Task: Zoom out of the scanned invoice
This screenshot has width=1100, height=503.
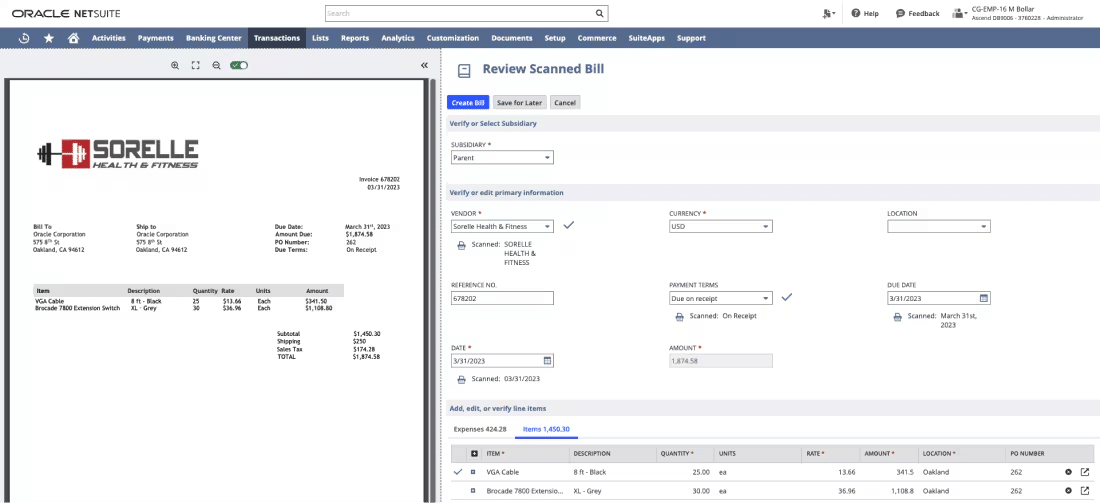Action: coord(216,65)
